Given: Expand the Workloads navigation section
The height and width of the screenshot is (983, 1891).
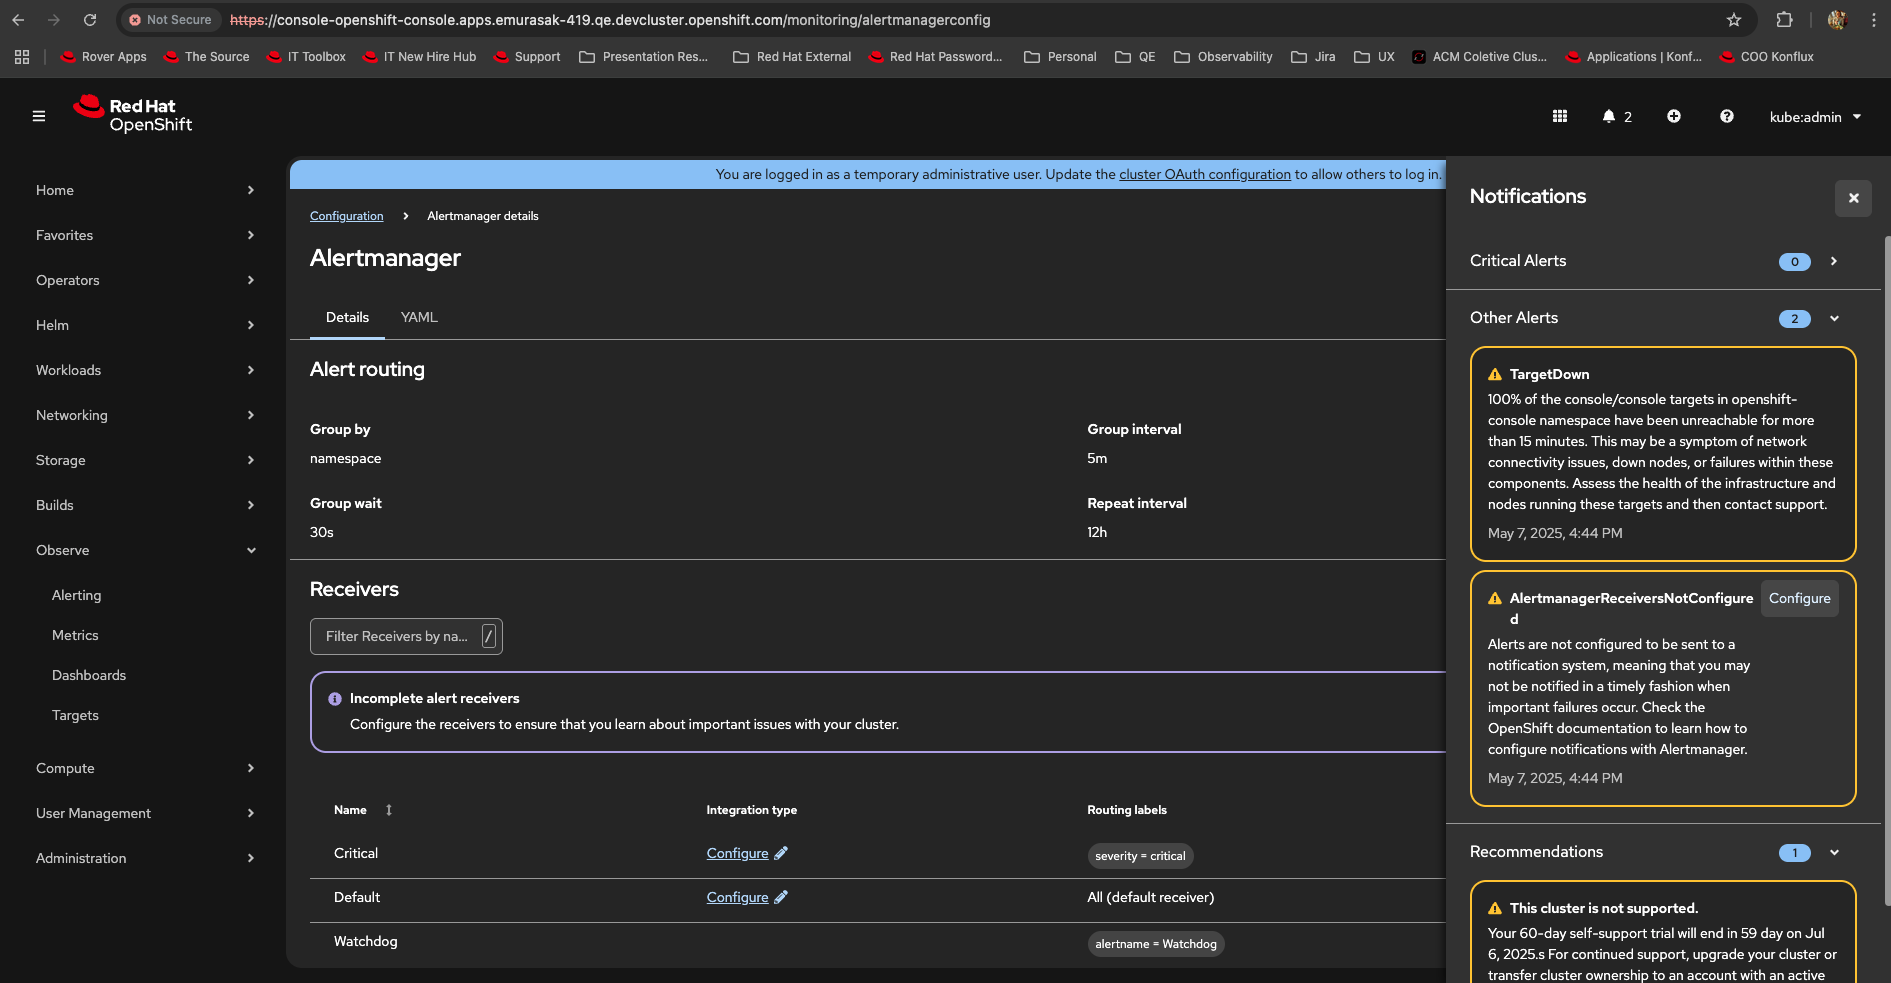Looking at the screenshot, I should [x=145, y=370].
